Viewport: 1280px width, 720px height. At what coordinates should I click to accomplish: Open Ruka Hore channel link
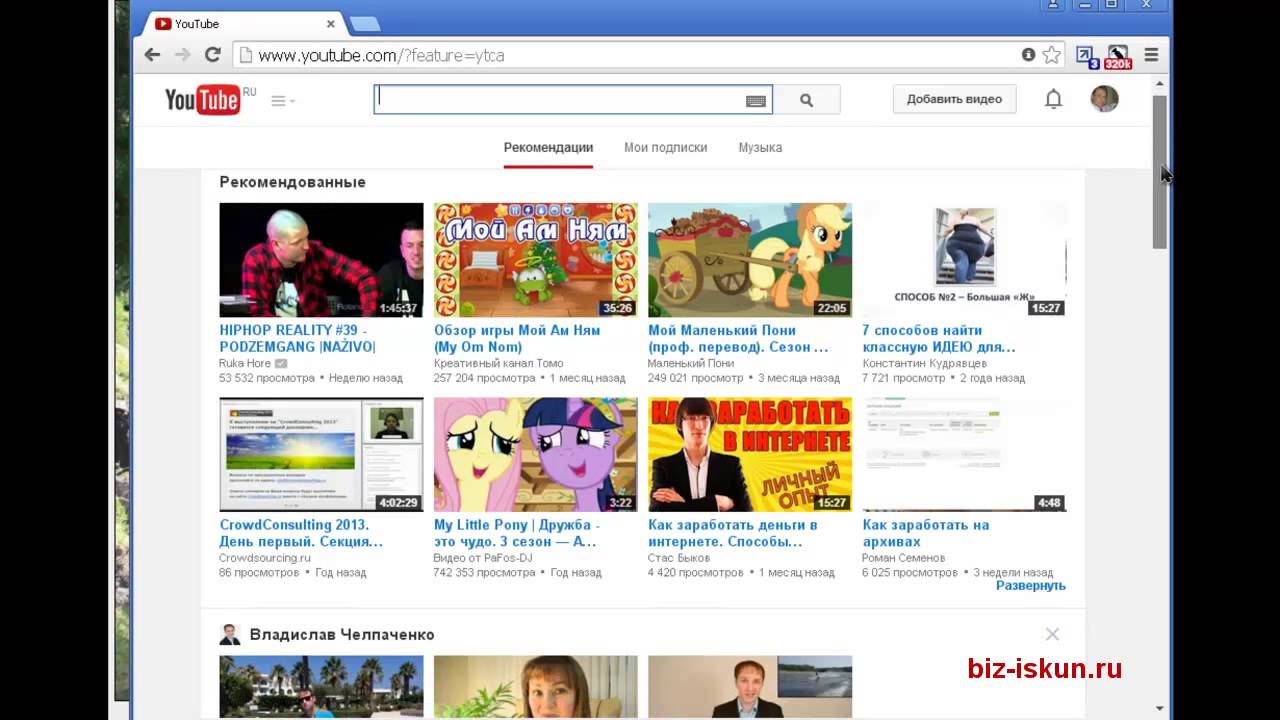click(245, 363)
